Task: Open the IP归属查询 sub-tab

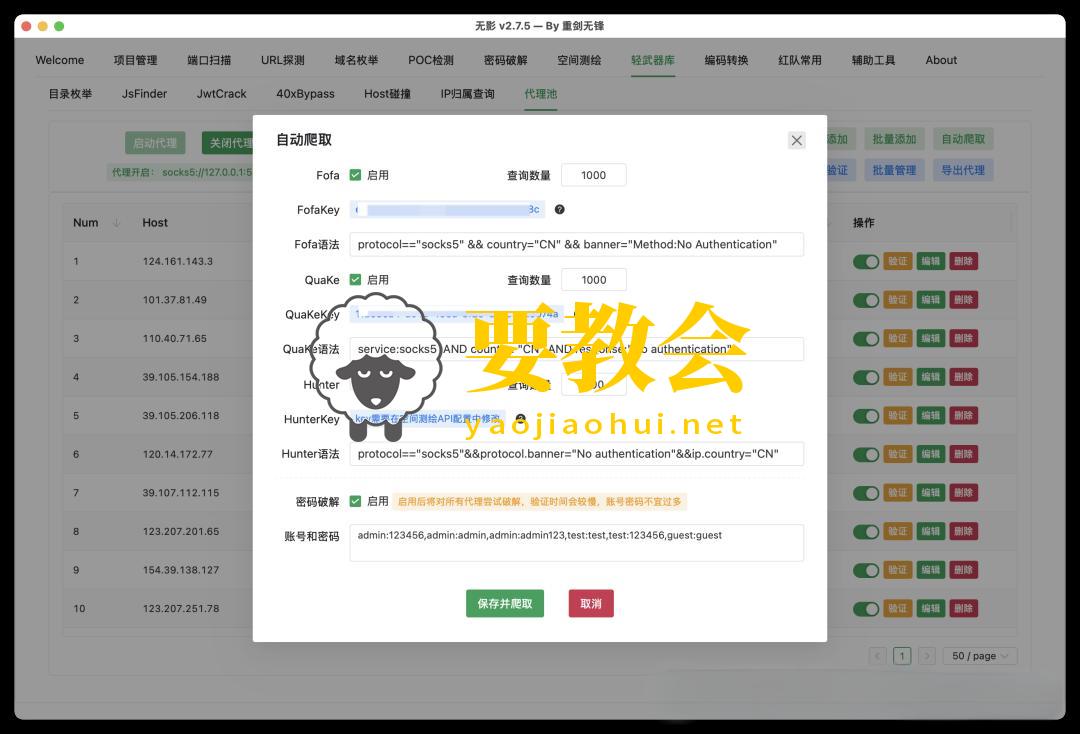Action: (468, 94)
